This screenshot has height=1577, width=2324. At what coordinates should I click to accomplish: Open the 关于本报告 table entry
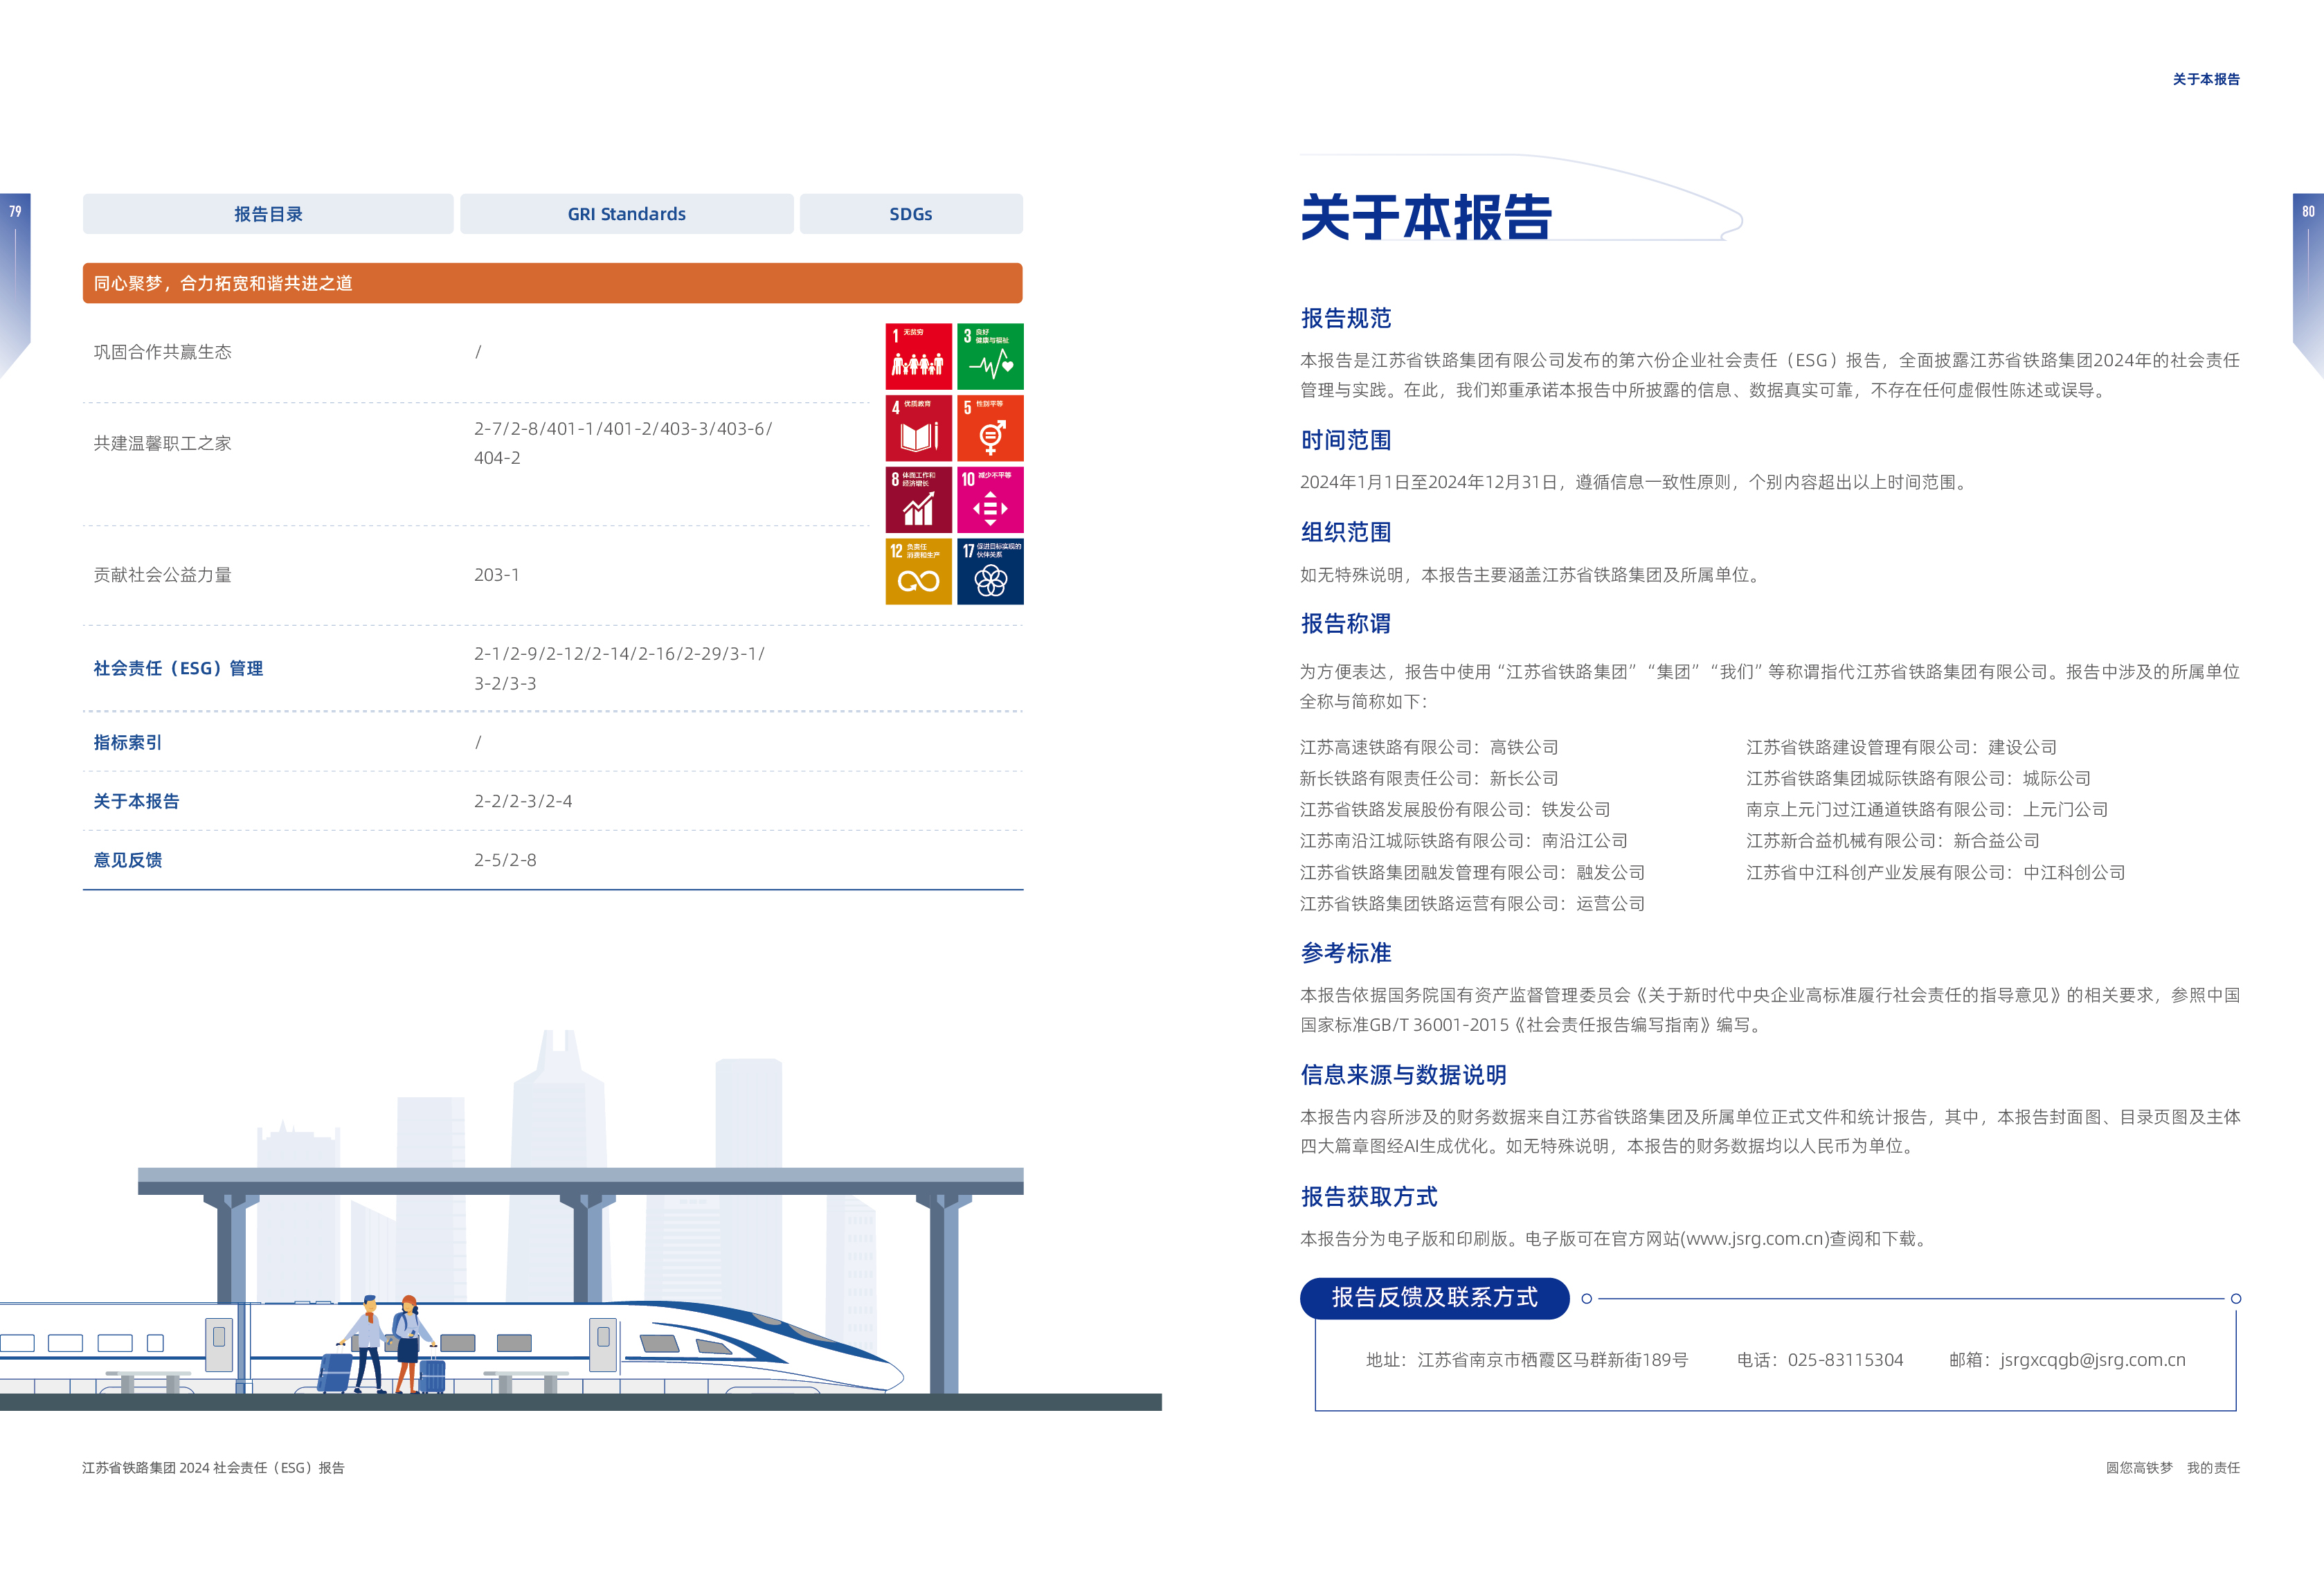[136, 801]
